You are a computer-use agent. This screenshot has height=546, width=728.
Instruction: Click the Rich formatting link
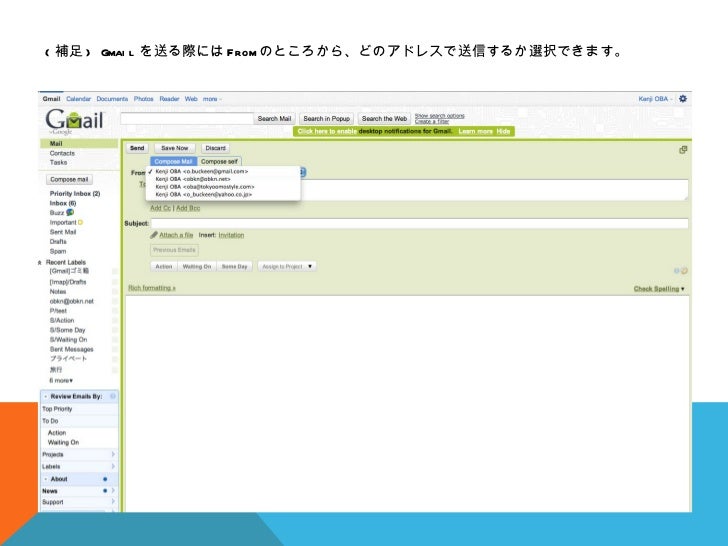point(152,288)
